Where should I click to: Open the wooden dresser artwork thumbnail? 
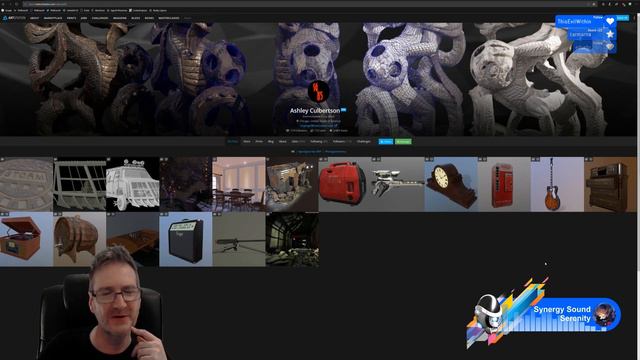tap(610, 184)
